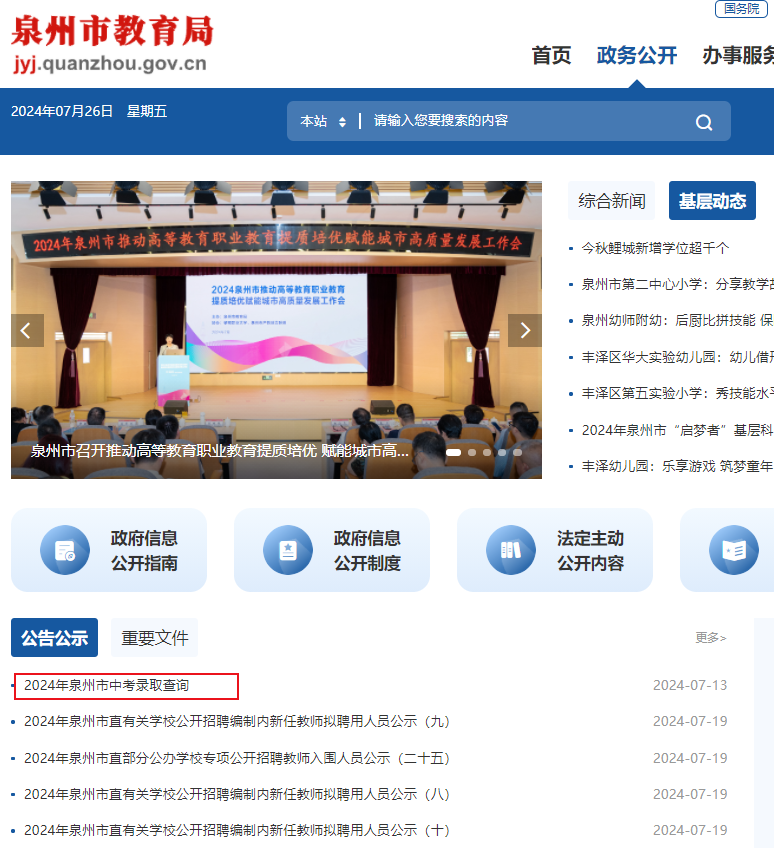This screenshot has height=848, width=774.
Task: Open the 政府信息公开制度 icon card
Action: pos(332,550)
